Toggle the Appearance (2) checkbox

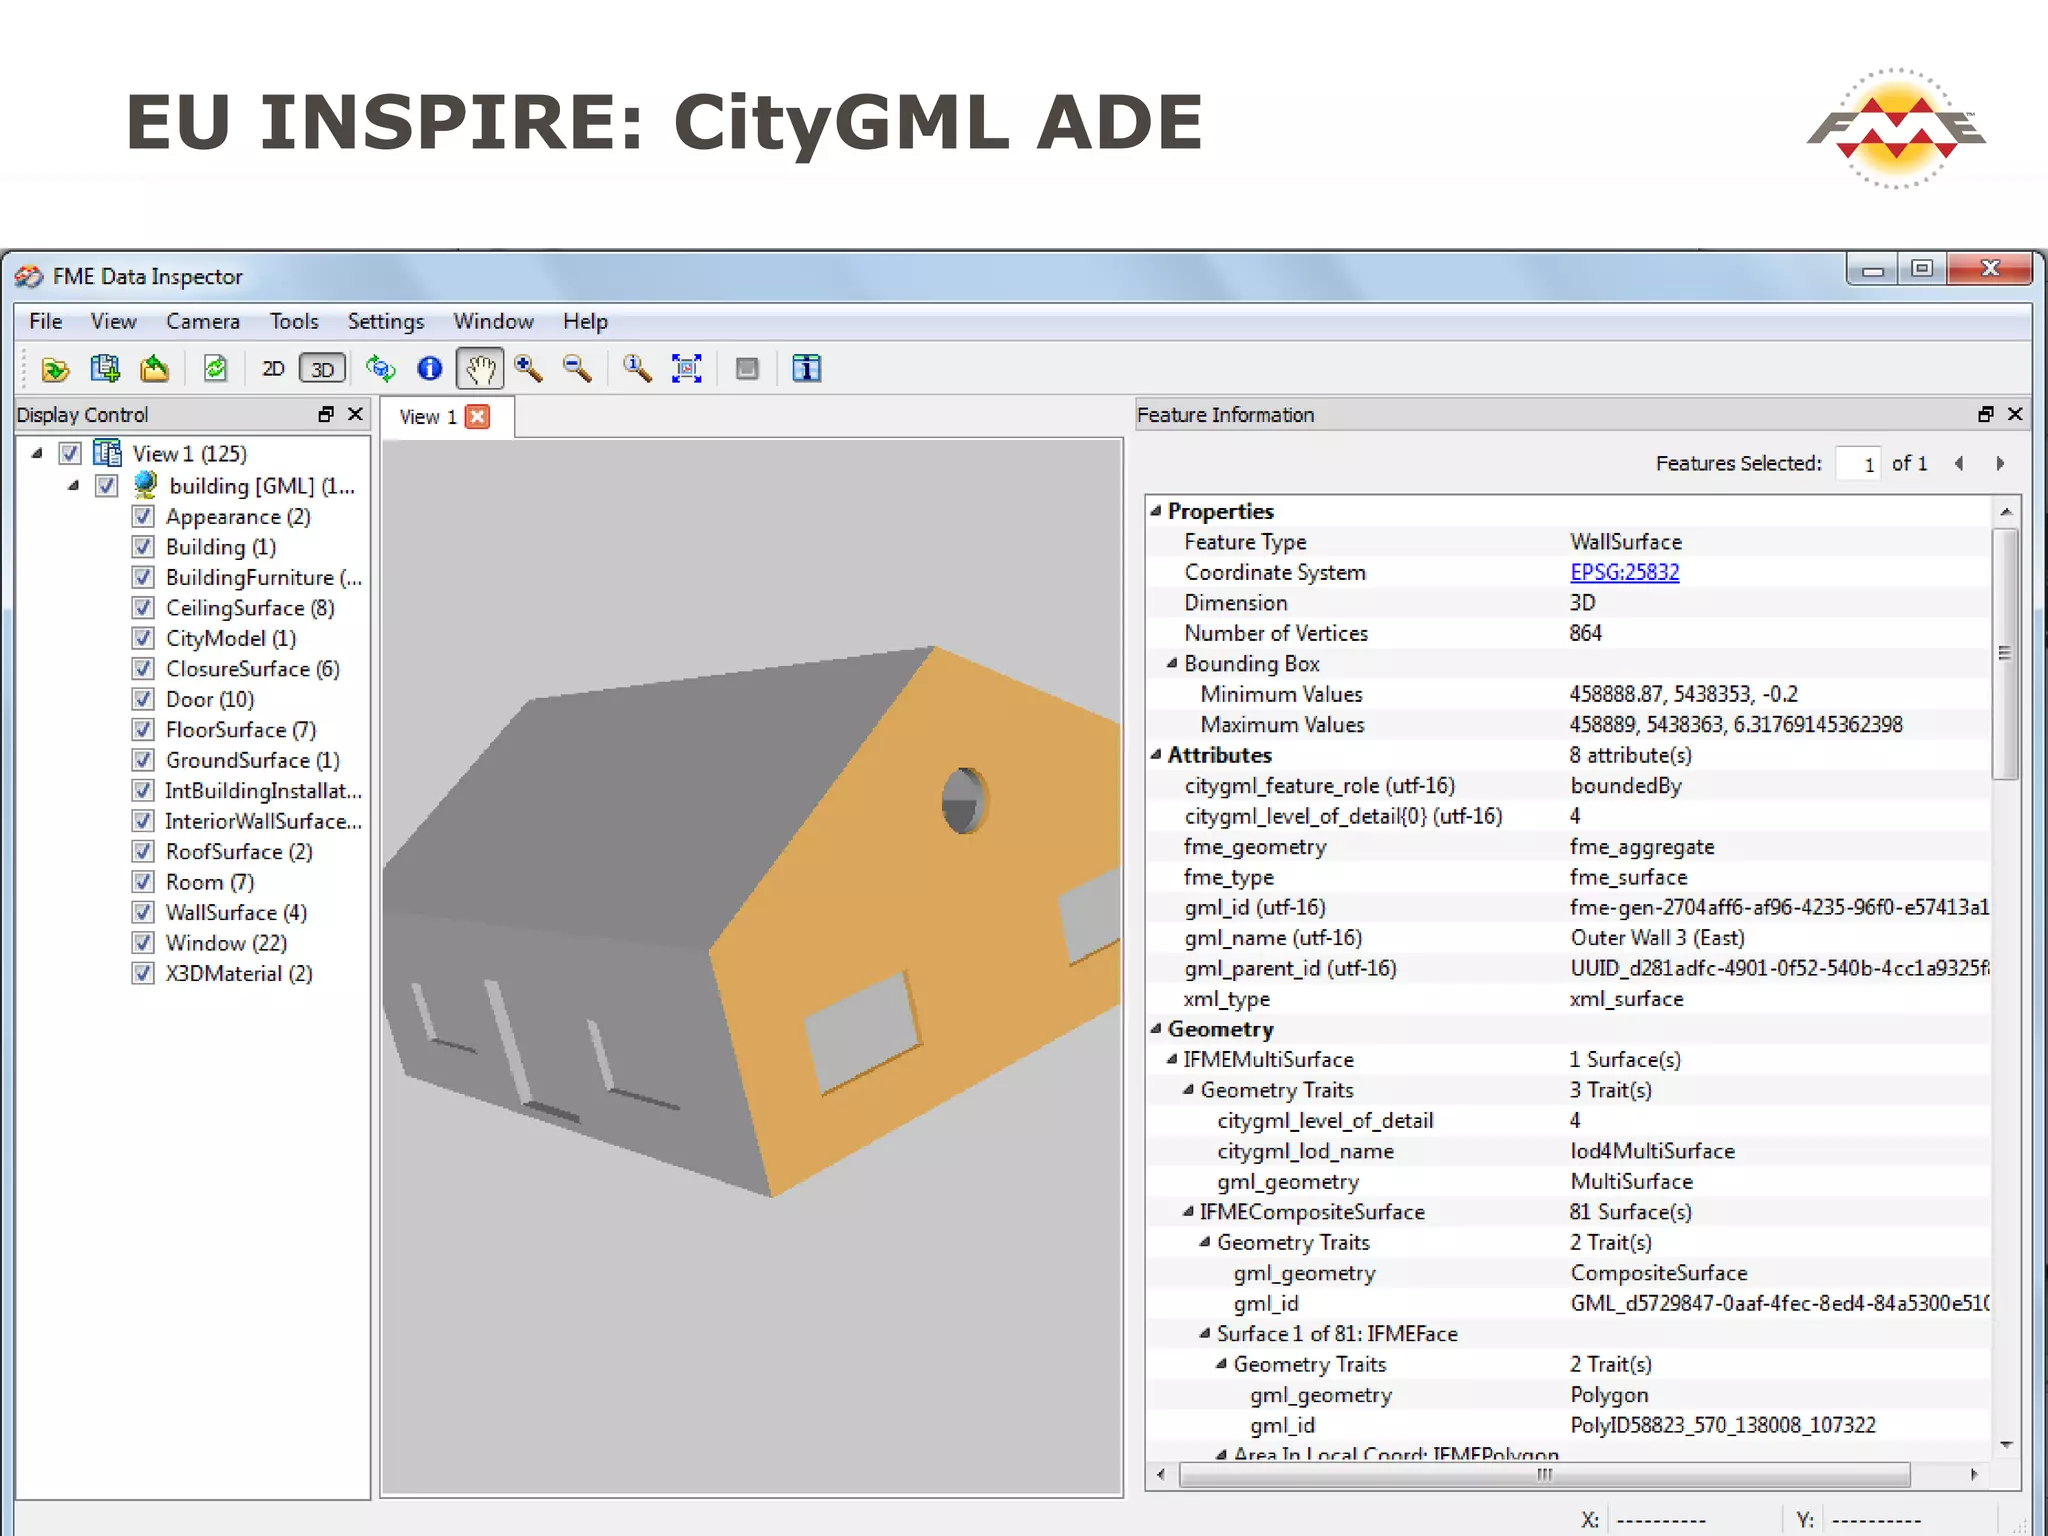point(143,516)
